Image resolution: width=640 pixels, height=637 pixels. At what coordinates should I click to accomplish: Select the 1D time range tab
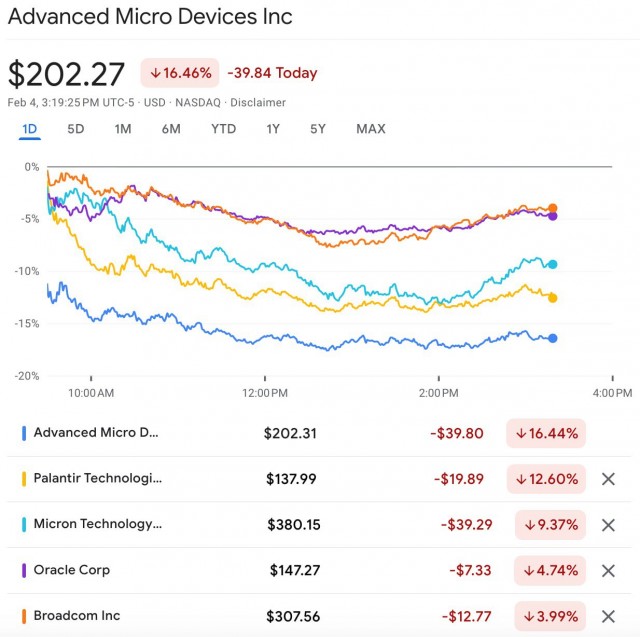click(29, 129)
